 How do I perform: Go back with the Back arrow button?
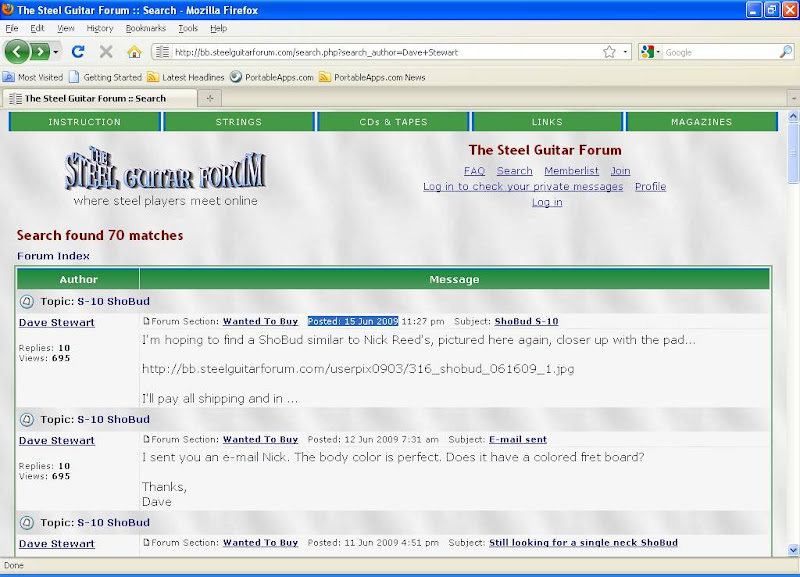tap(17, 52)
